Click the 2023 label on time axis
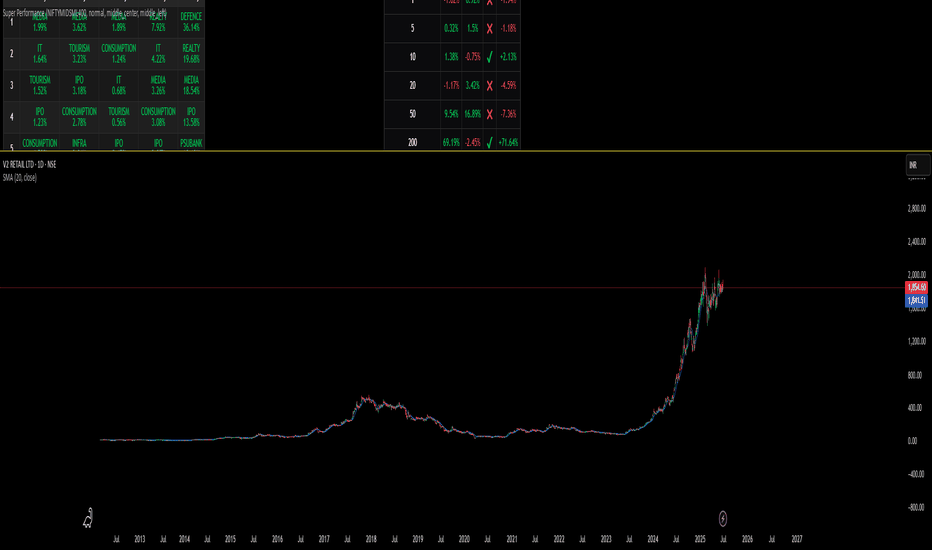 (606, 539)
